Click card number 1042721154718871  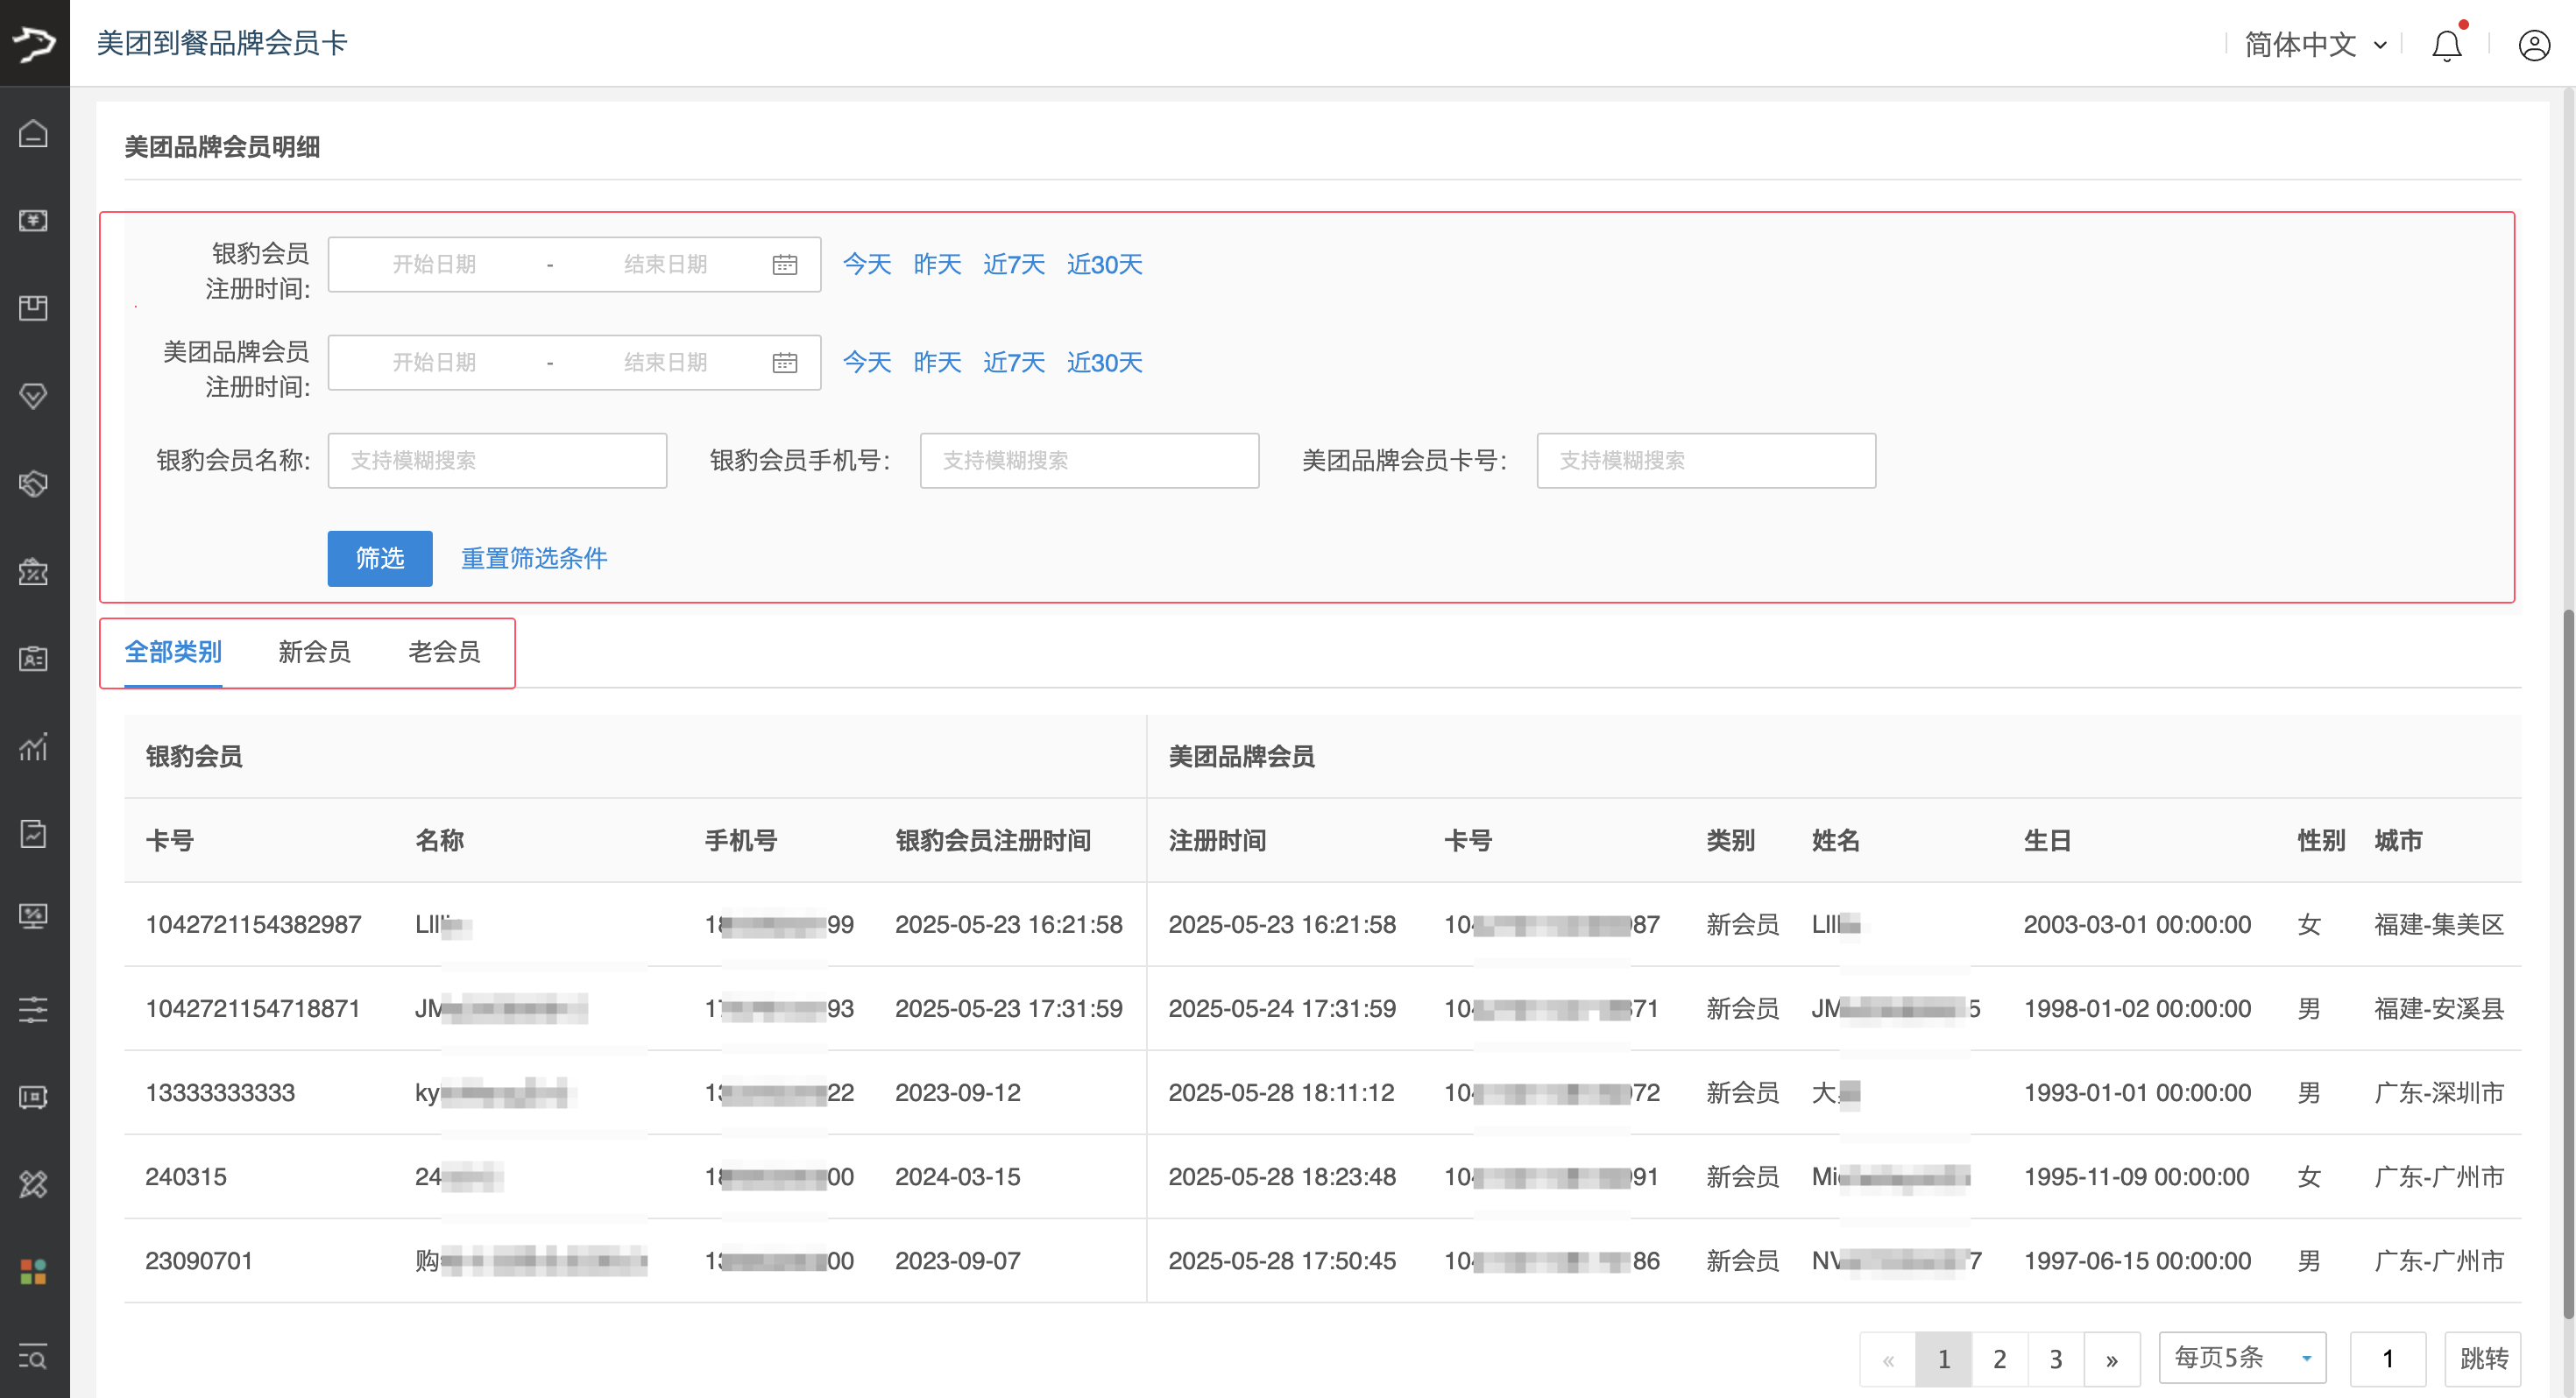tap(252, 1008)
